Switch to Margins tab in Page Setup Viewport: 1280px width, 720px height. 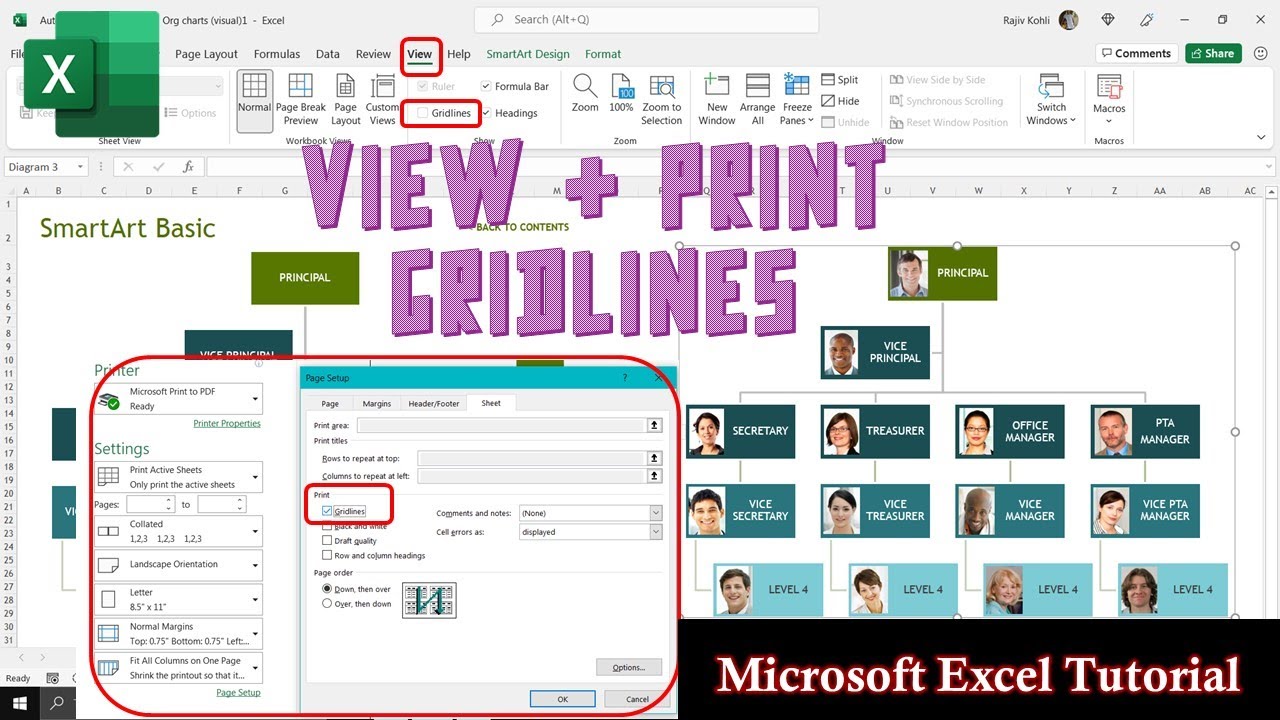coord(377,403)
